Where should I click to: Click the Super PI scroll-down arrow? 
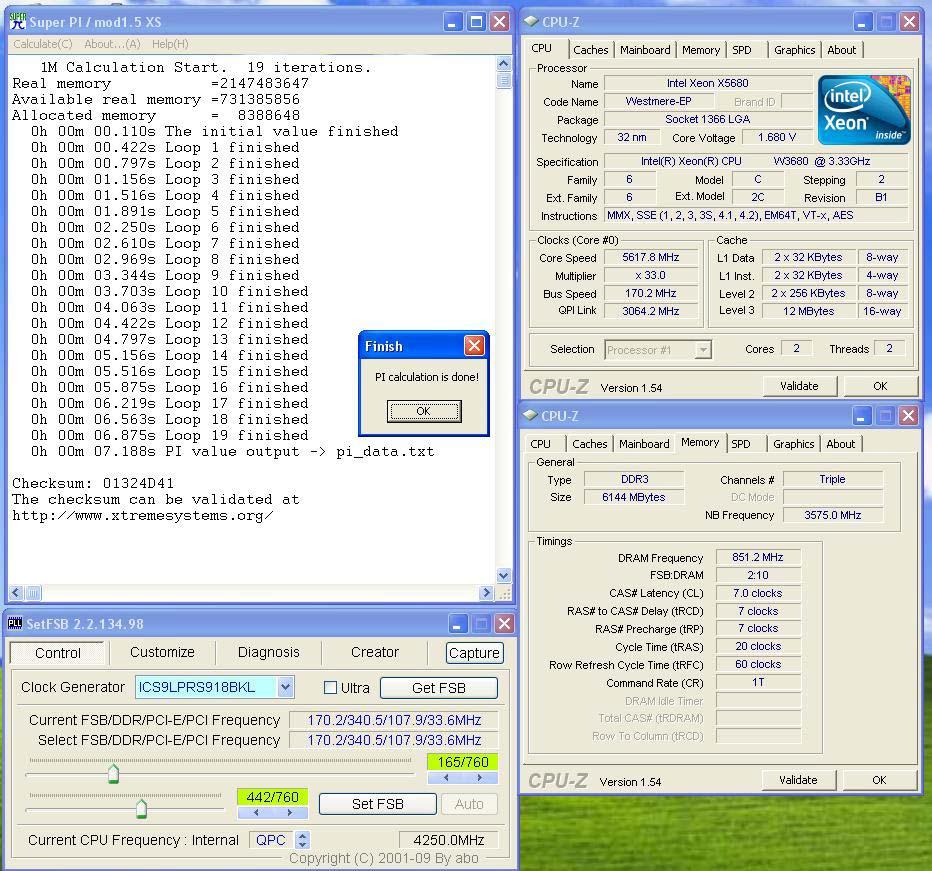tap(503, 575)
